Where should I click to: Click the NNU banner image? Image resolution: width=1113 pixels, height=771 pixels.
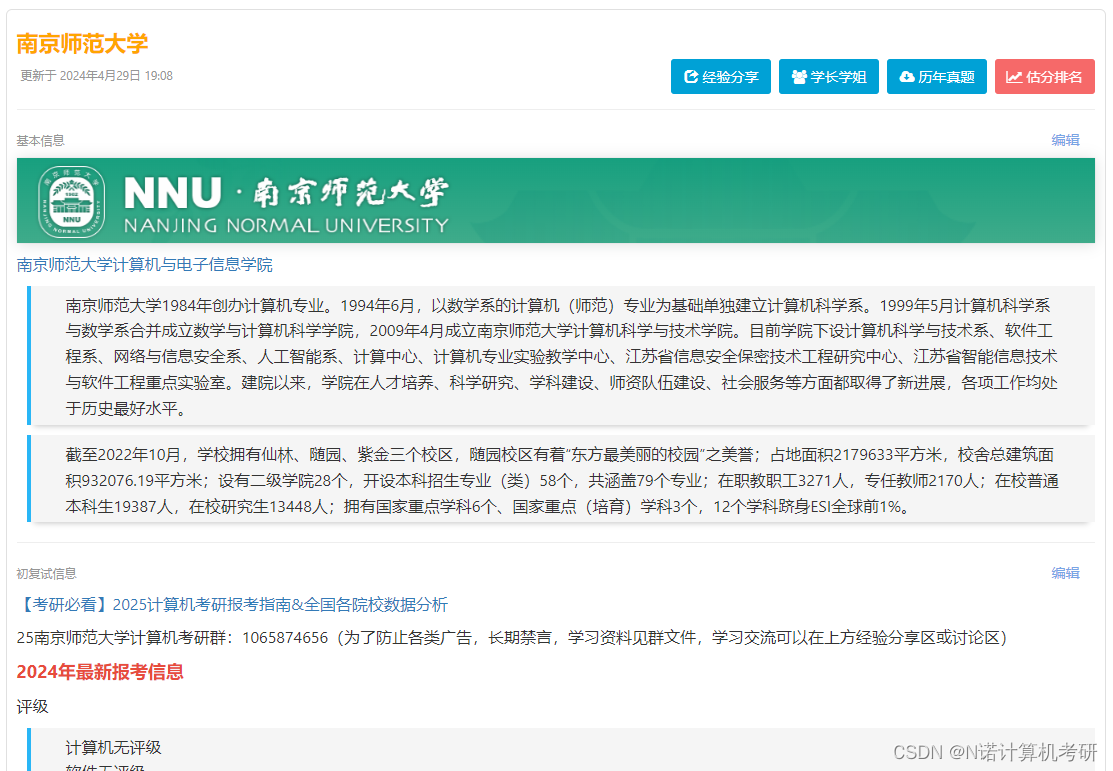[x=556, y=200]
